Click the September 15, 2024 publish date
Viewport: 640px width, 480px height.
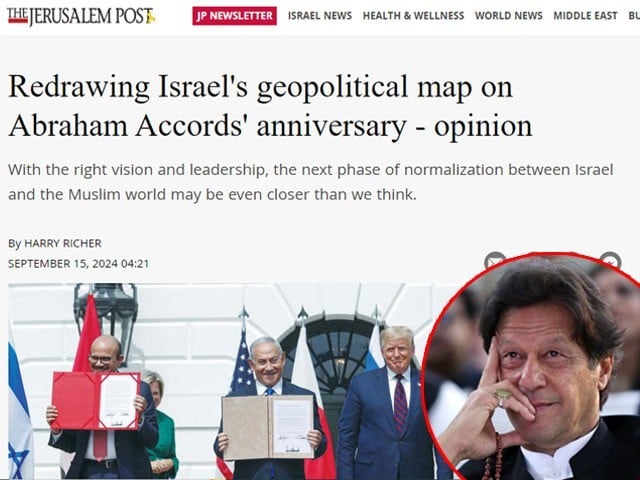click(x=78, y=264)
